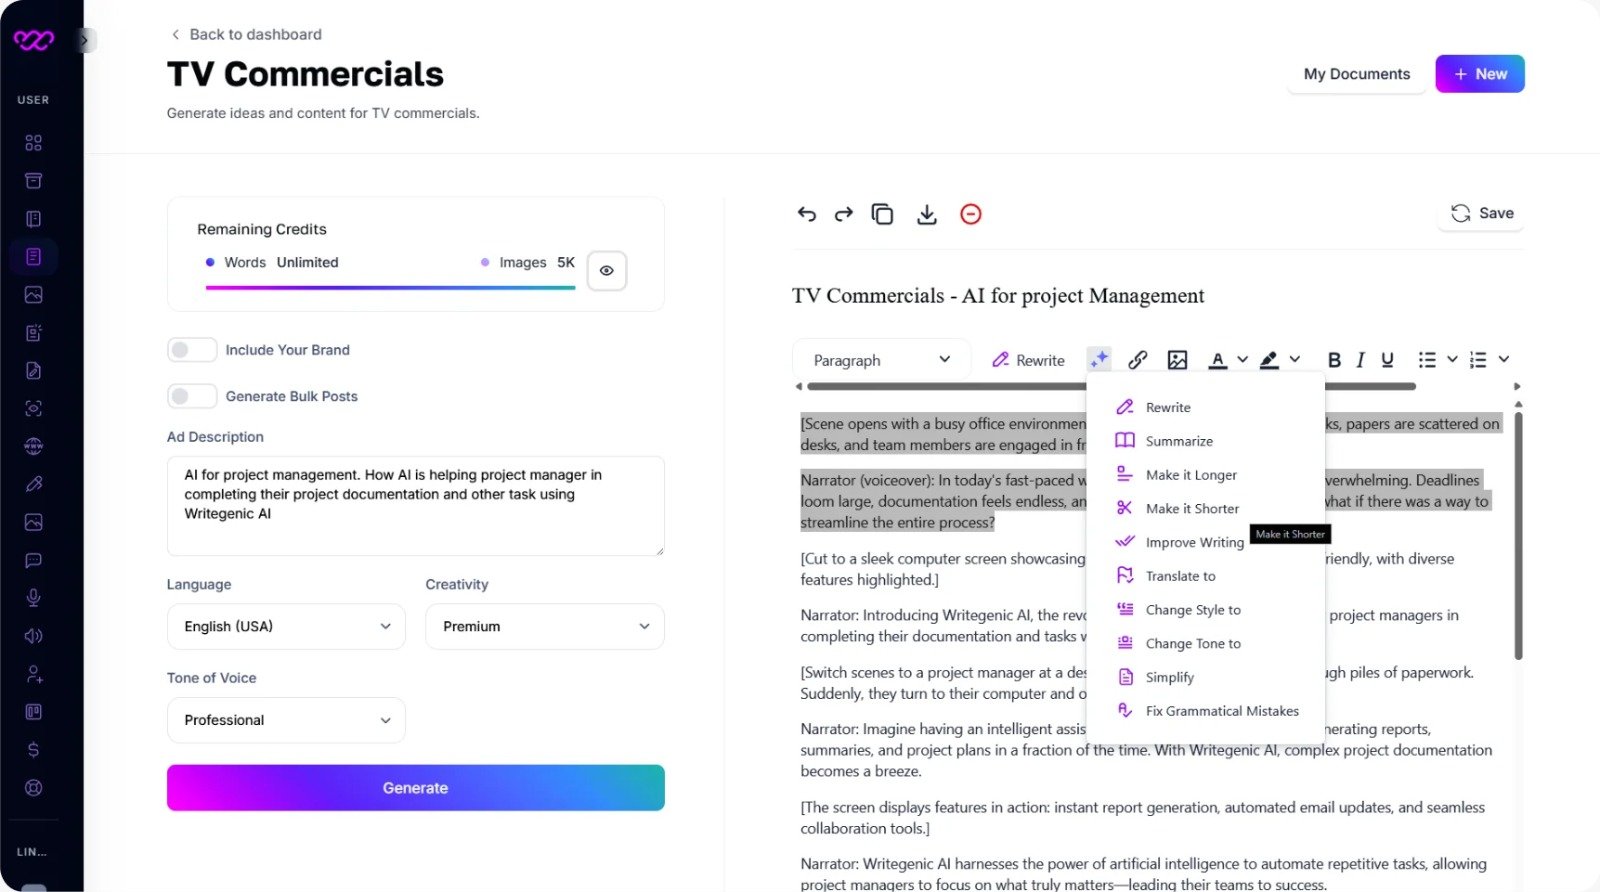Click the Generate button

(416, 788)
